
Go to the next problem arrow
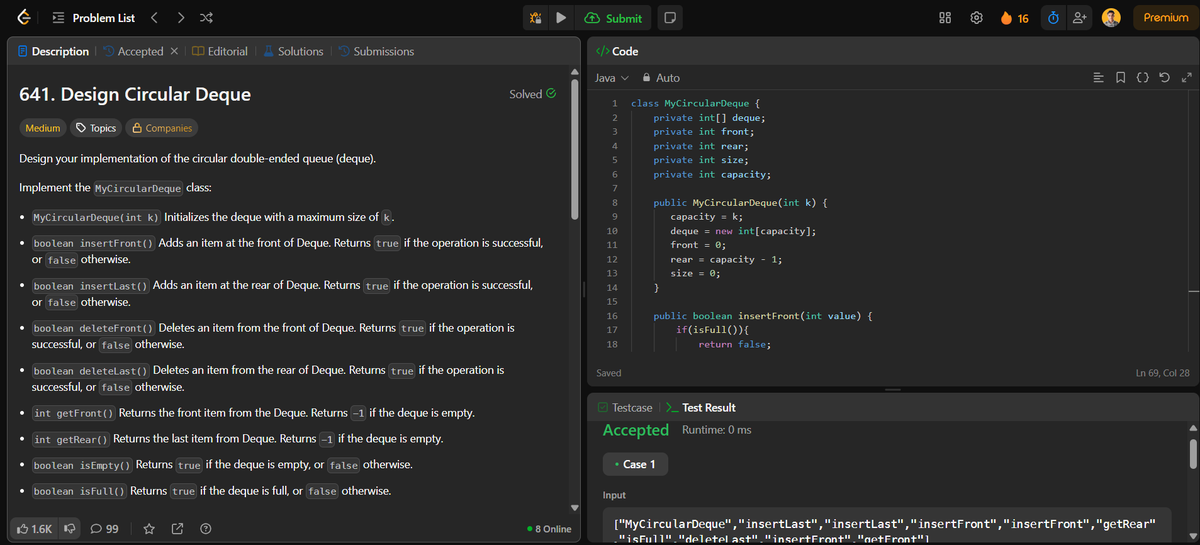click(x=181, y=18)
